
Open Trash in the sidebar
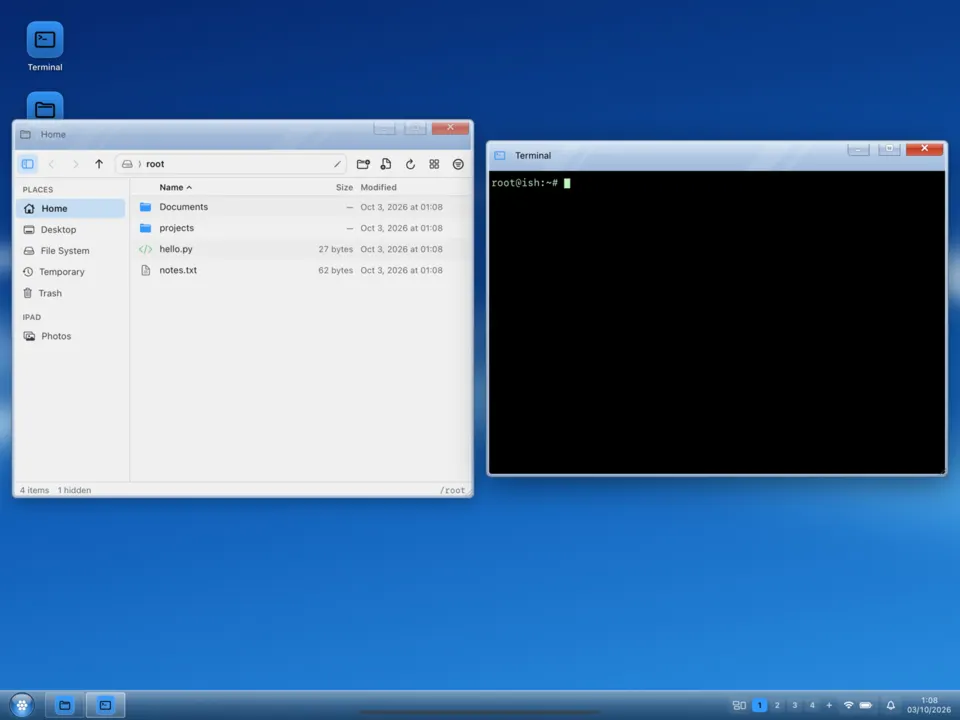point(70,293)
